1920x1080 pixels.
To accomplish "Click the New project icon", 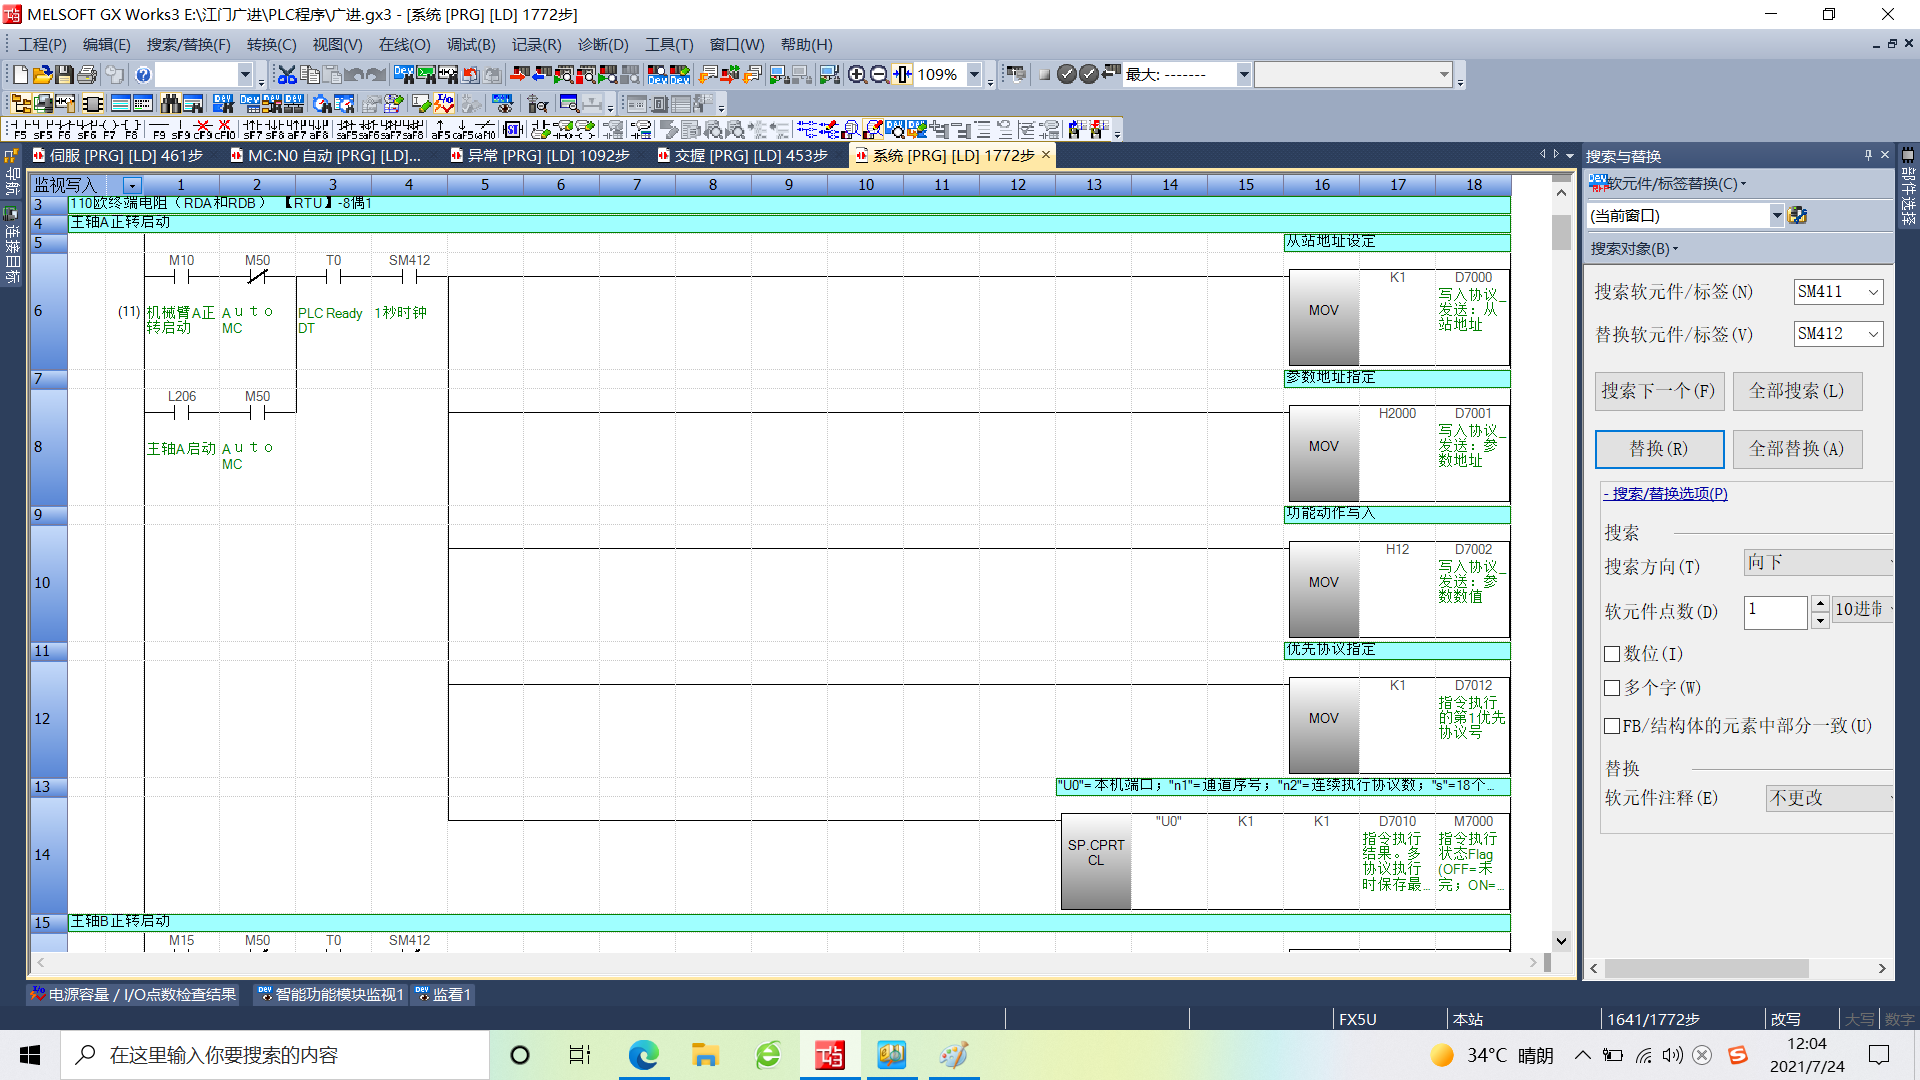I will [20, 75].
